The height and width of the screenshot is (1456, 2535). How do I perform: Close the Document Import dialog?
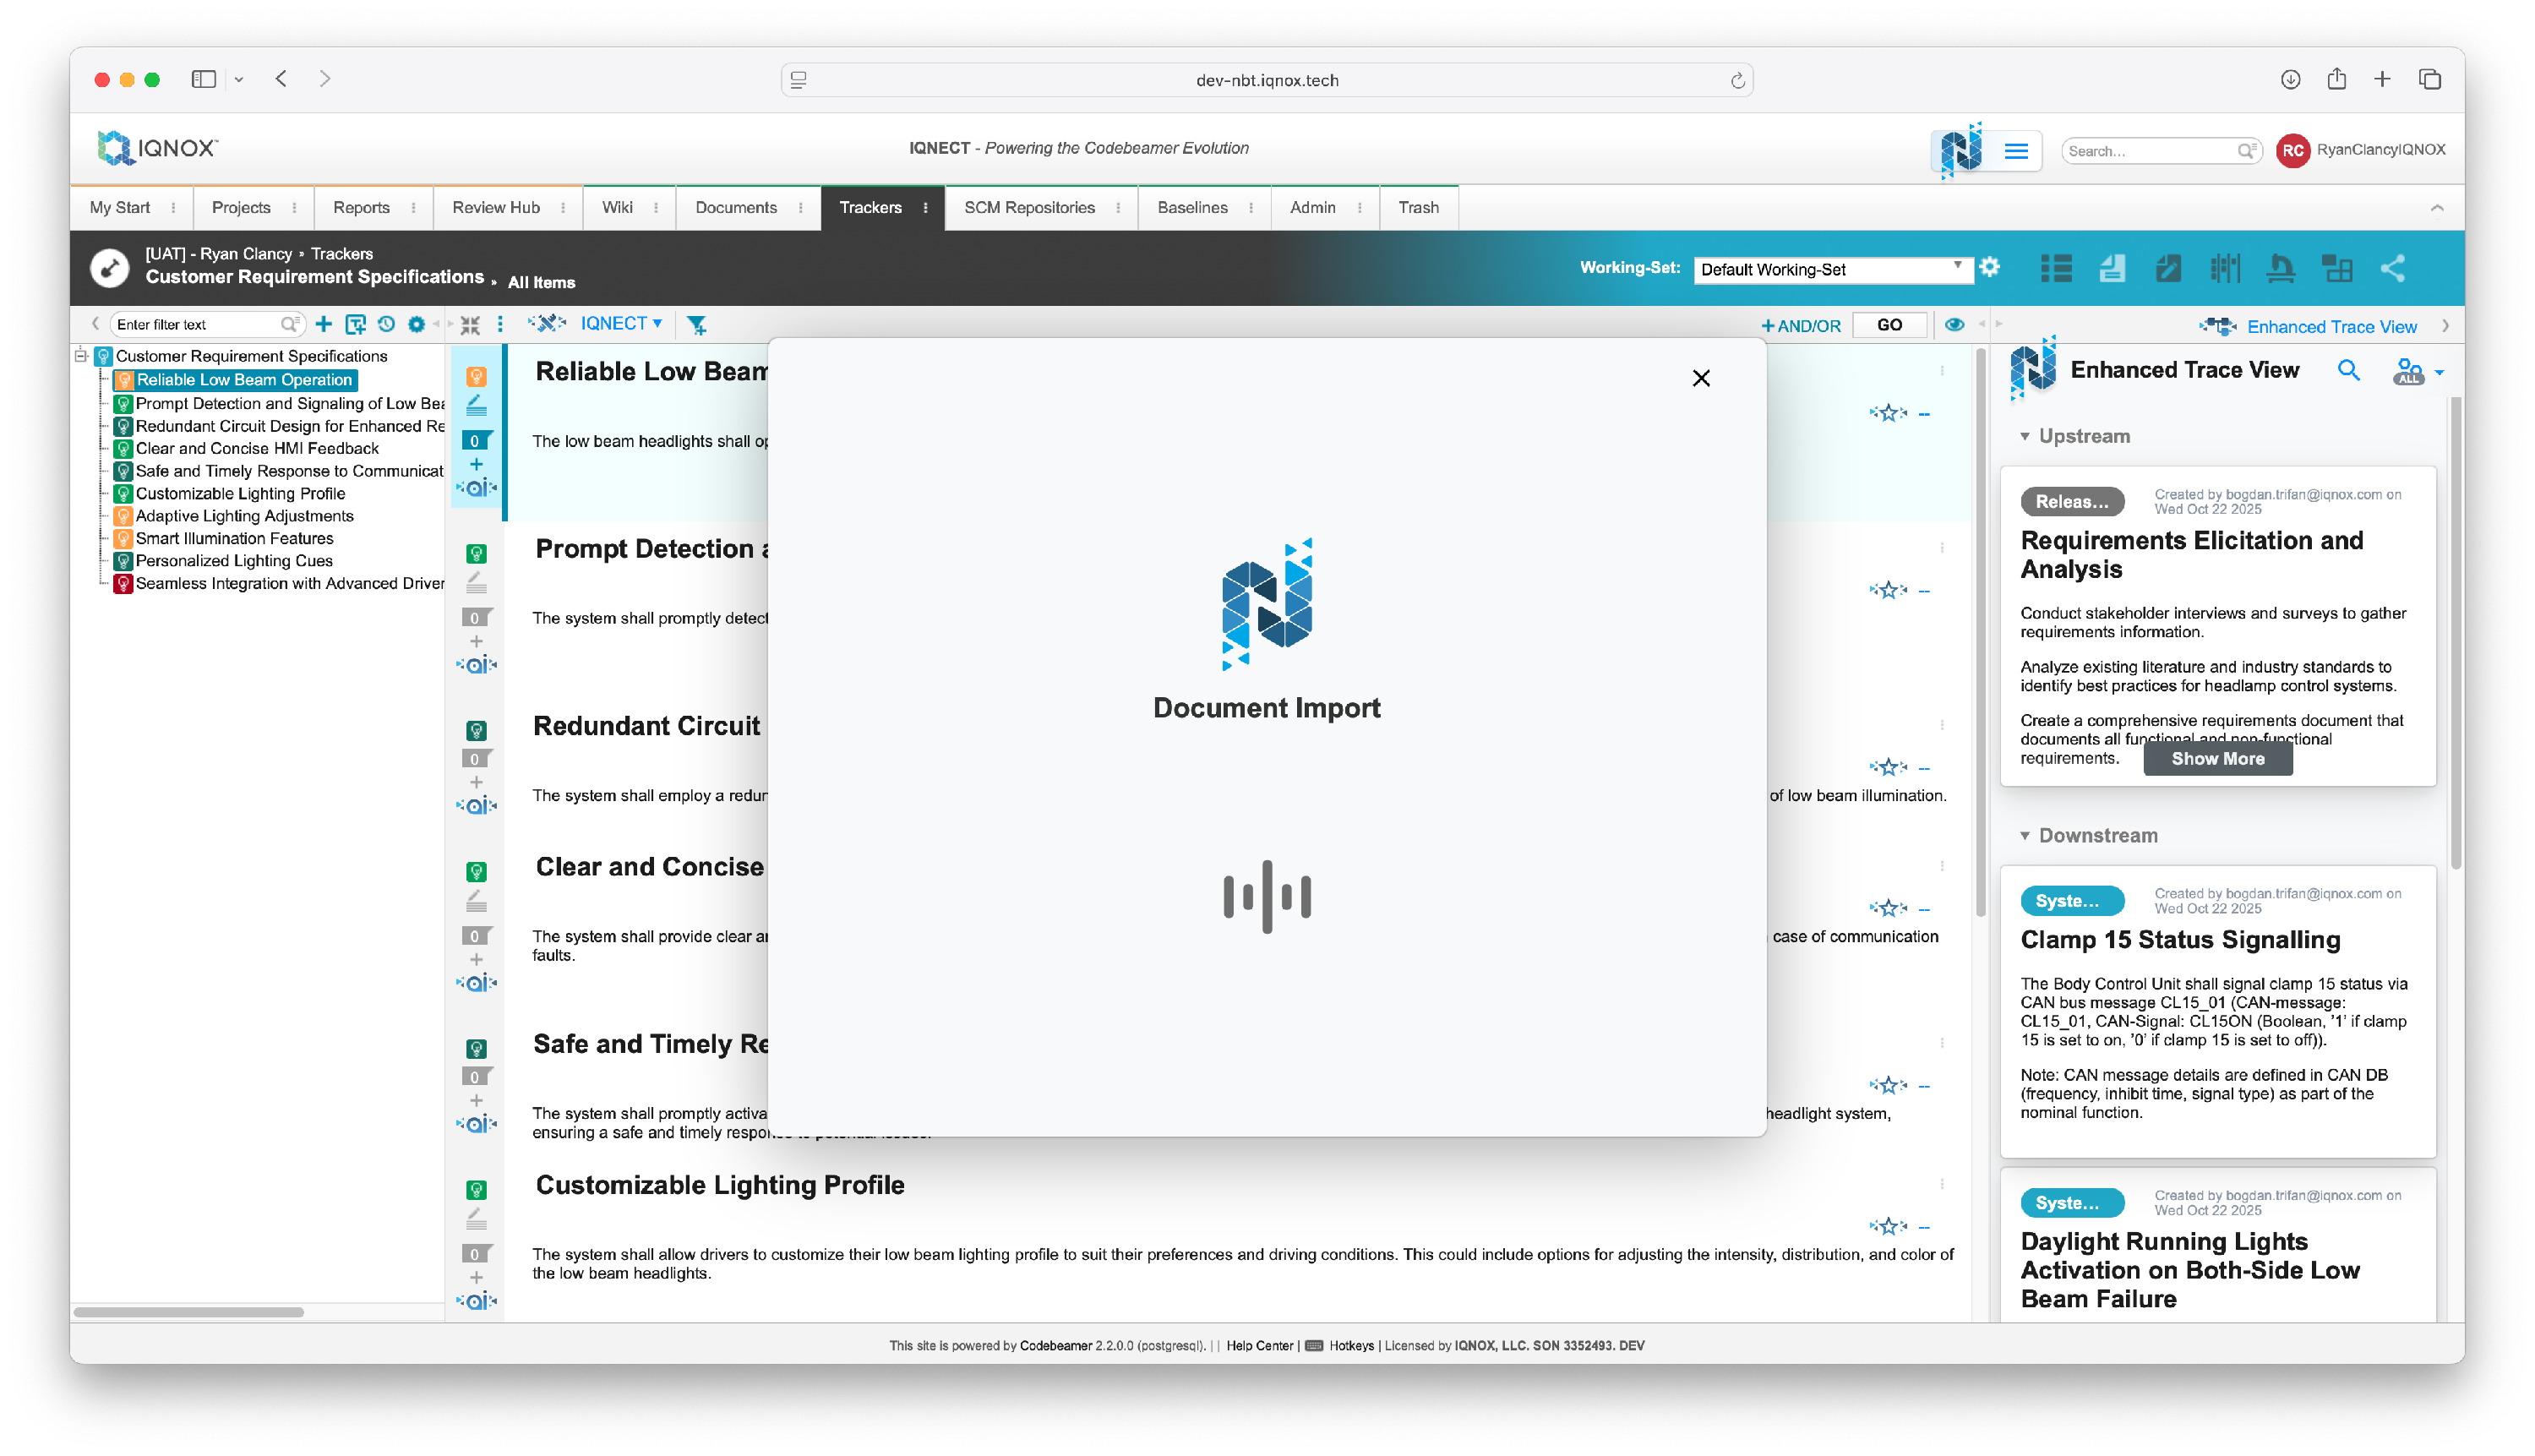click(x=1700, y=378)
